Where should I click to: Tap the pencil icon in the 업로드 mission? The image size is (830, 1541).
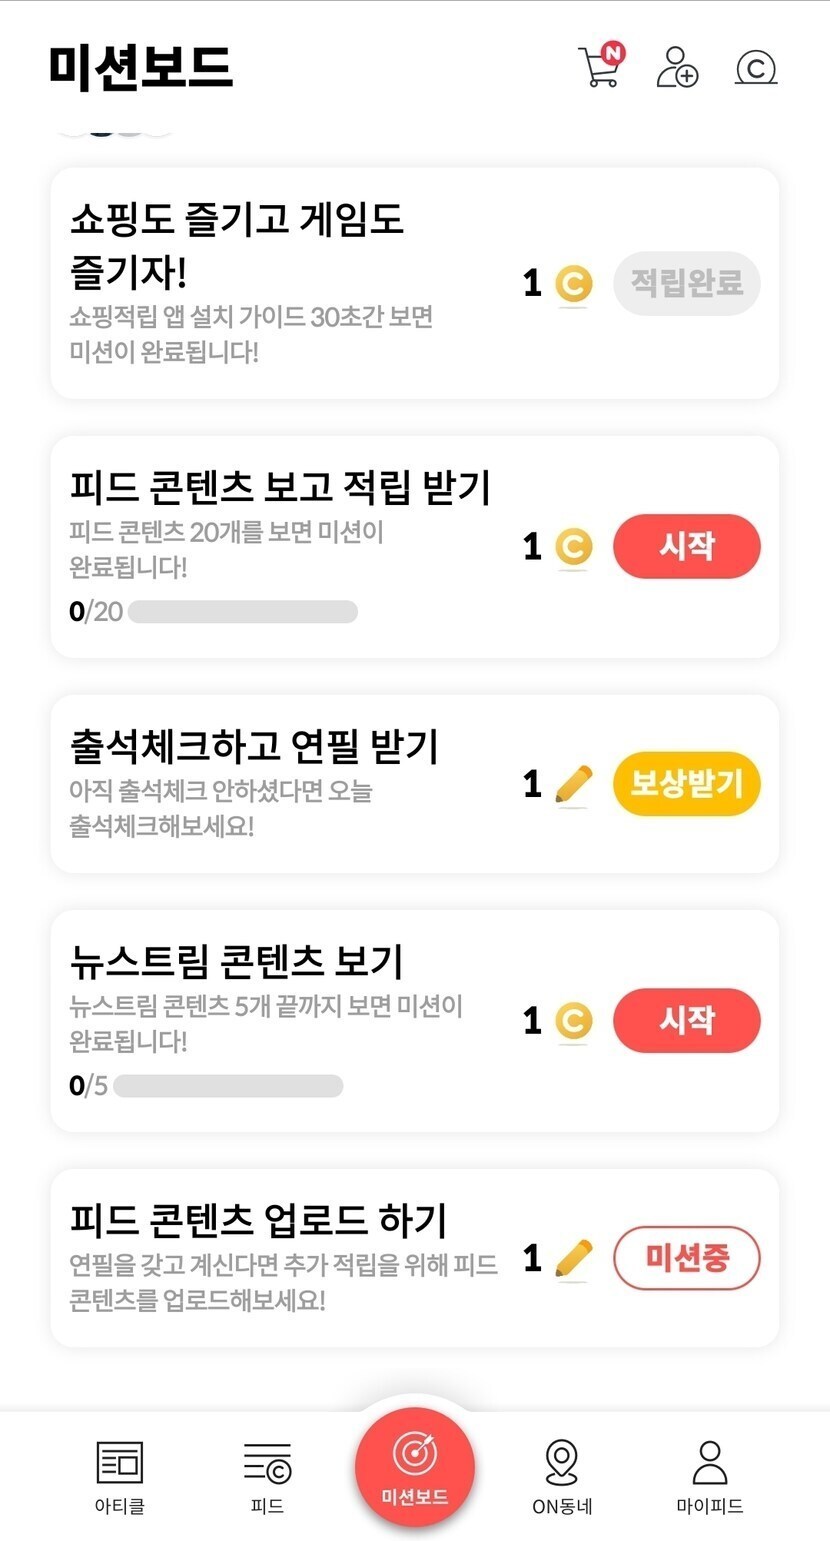pyautogui.click(x=573, y=1258)
